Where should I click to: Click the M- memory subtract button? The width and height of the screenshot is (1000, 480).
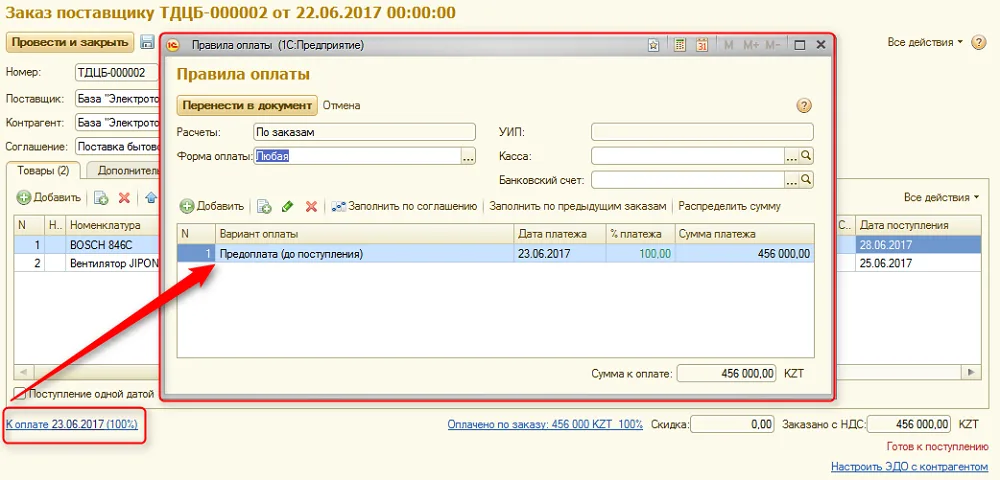(772, 45)
